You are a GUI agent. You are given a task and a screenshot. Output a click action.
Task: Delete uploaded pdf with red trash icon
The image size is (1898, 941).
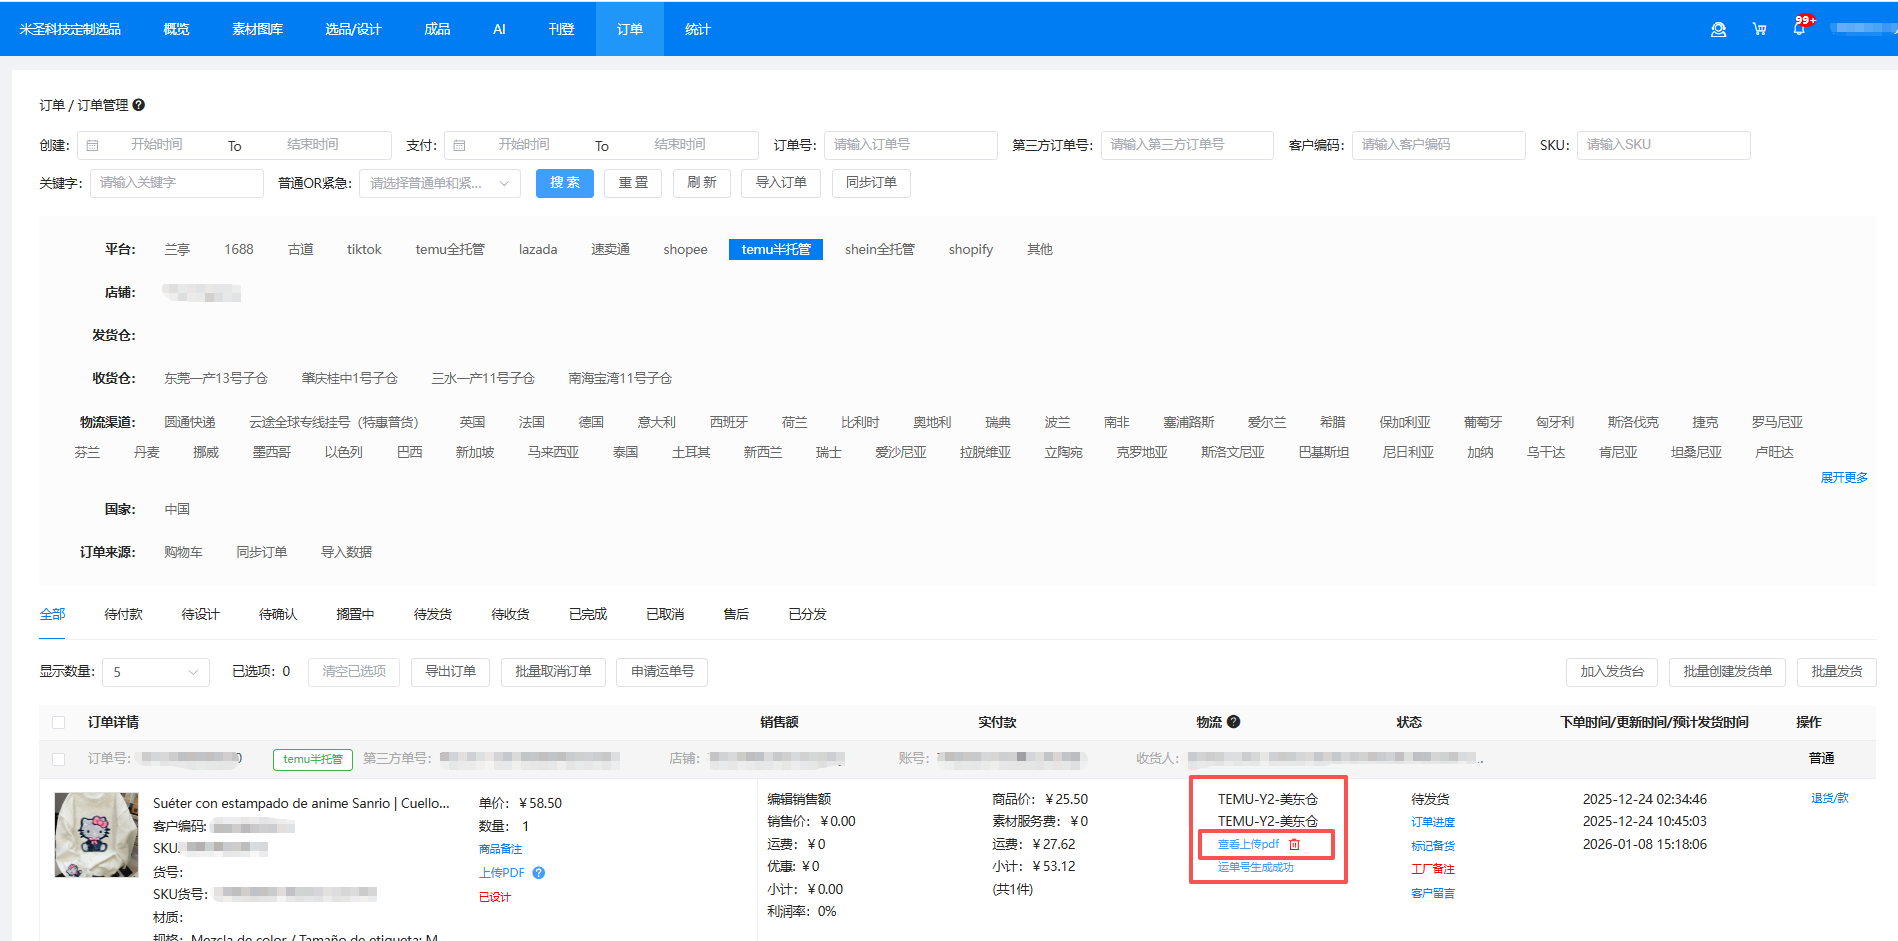click(1295, 845)
